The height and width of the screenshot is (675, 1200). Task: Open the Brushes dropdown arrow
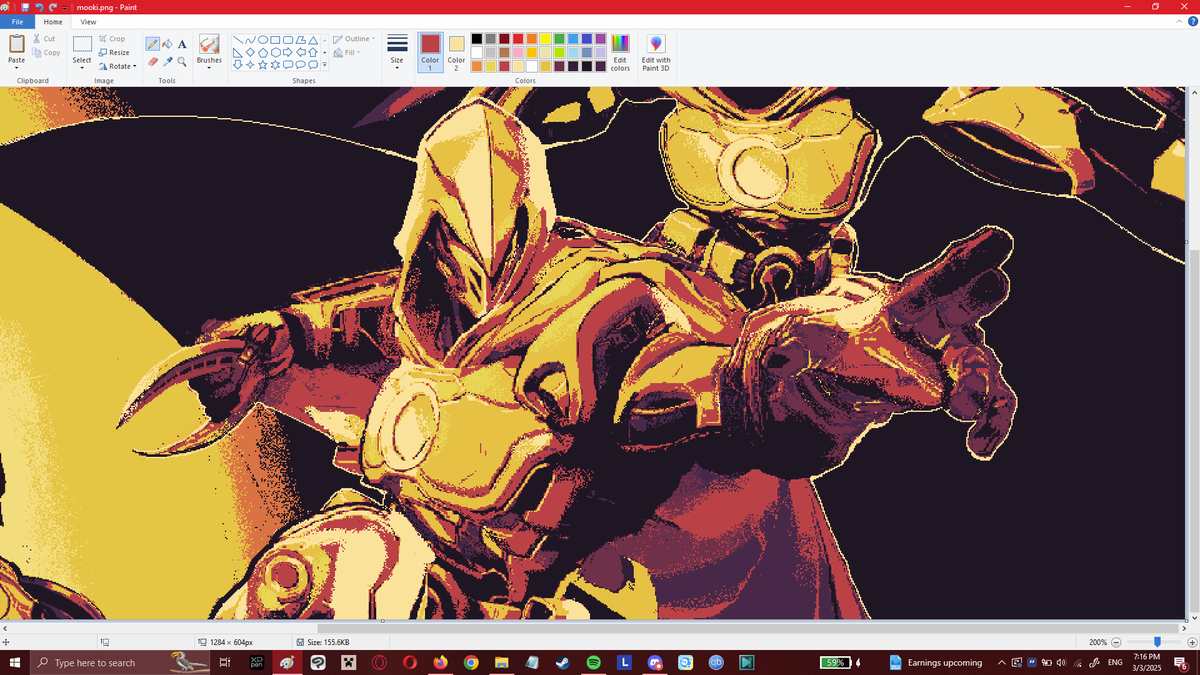coord(209,68)
